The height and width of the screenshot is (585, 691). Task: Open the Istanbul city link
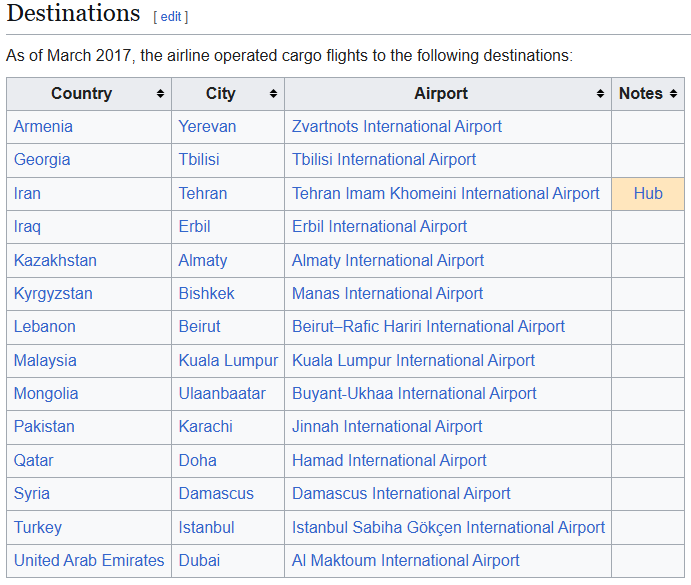click(x=206, y=528)
